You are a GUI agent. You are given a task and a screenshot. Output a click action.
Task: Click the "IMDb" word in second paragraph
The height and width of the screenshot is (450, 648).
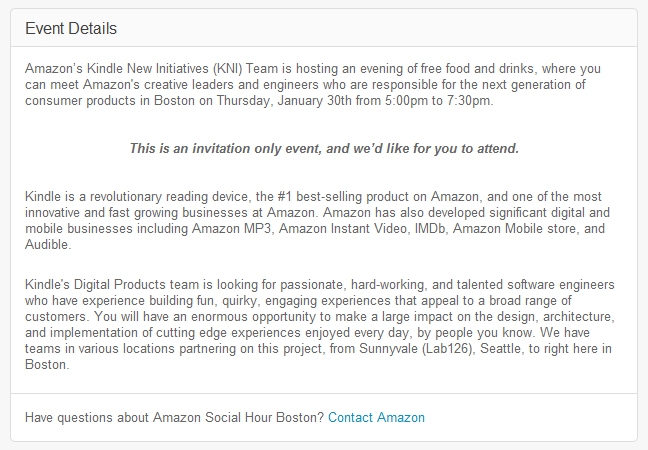pos(430,229)
